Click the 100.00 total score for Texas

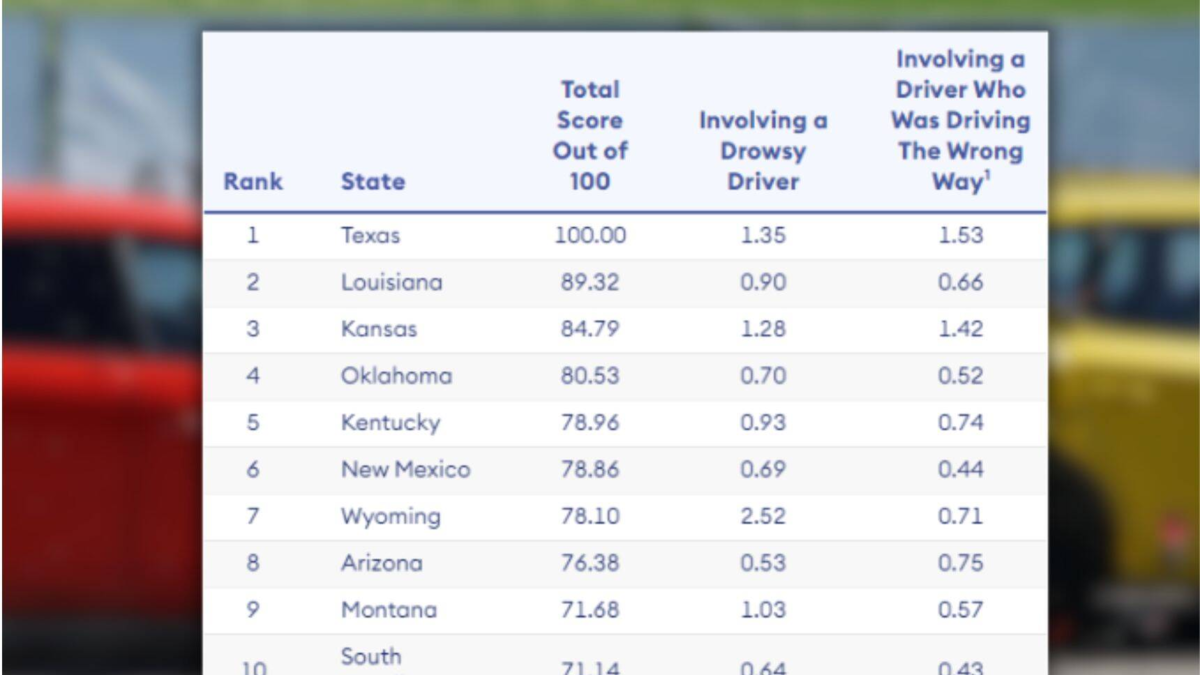[x=590, y=235]
